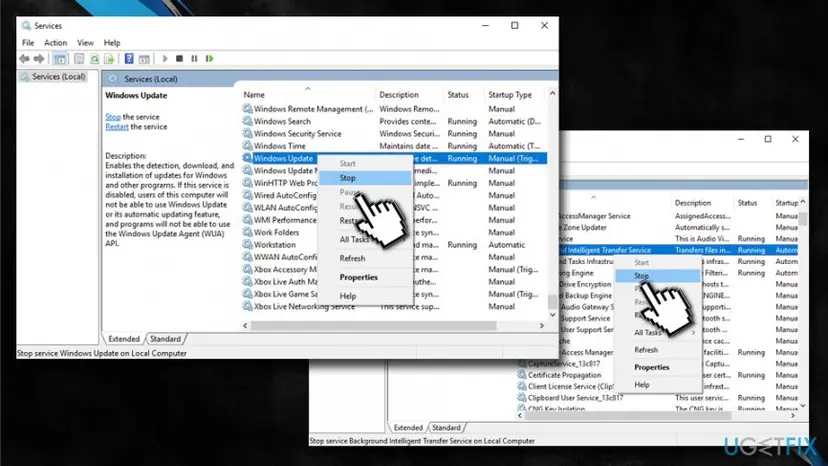Select Windows Security Service row
Screen dimensions: 828x466
[x=394, y=133]
